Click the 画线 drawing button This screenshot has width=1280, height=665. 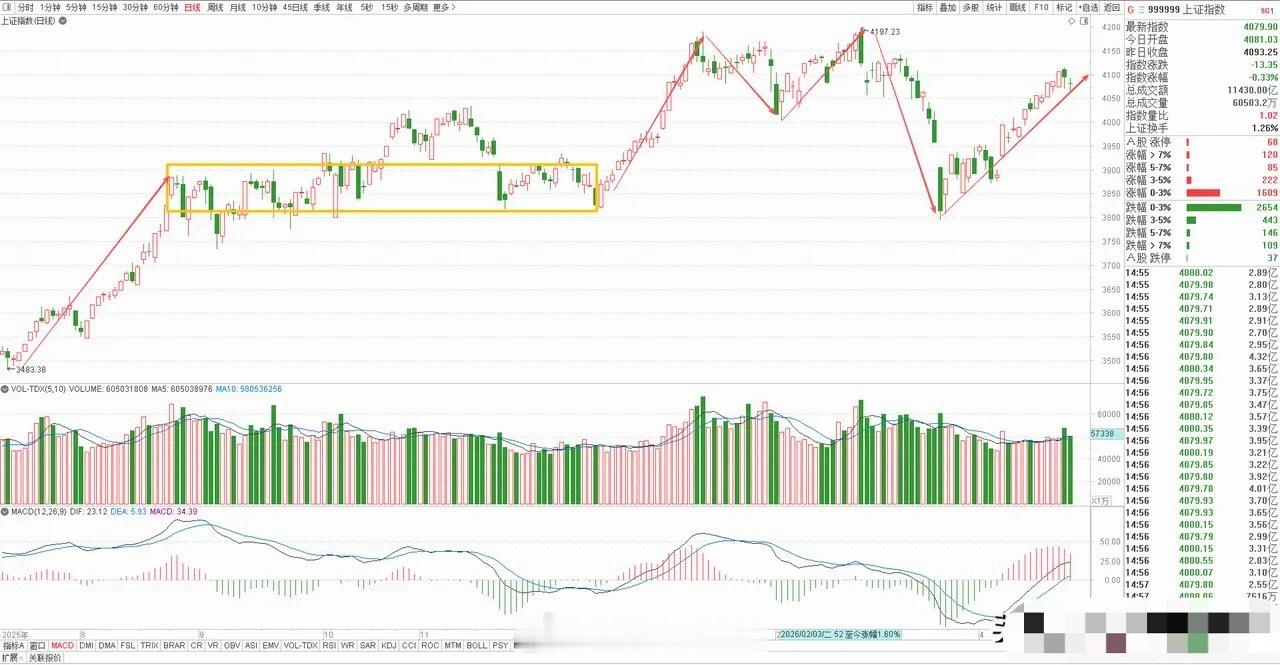click(1018, 7)
